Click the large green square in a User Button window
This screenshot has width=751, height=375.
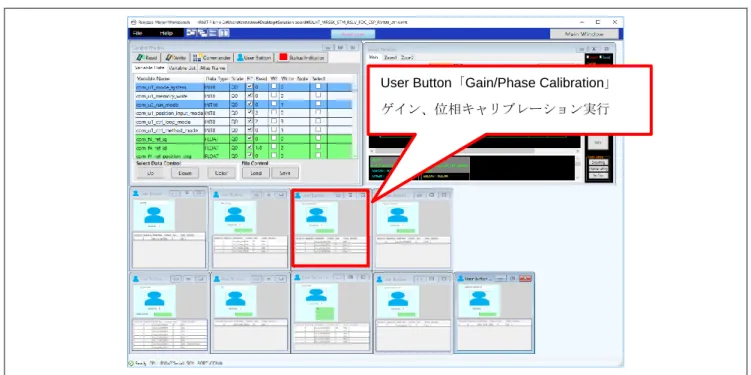(326, 314)
